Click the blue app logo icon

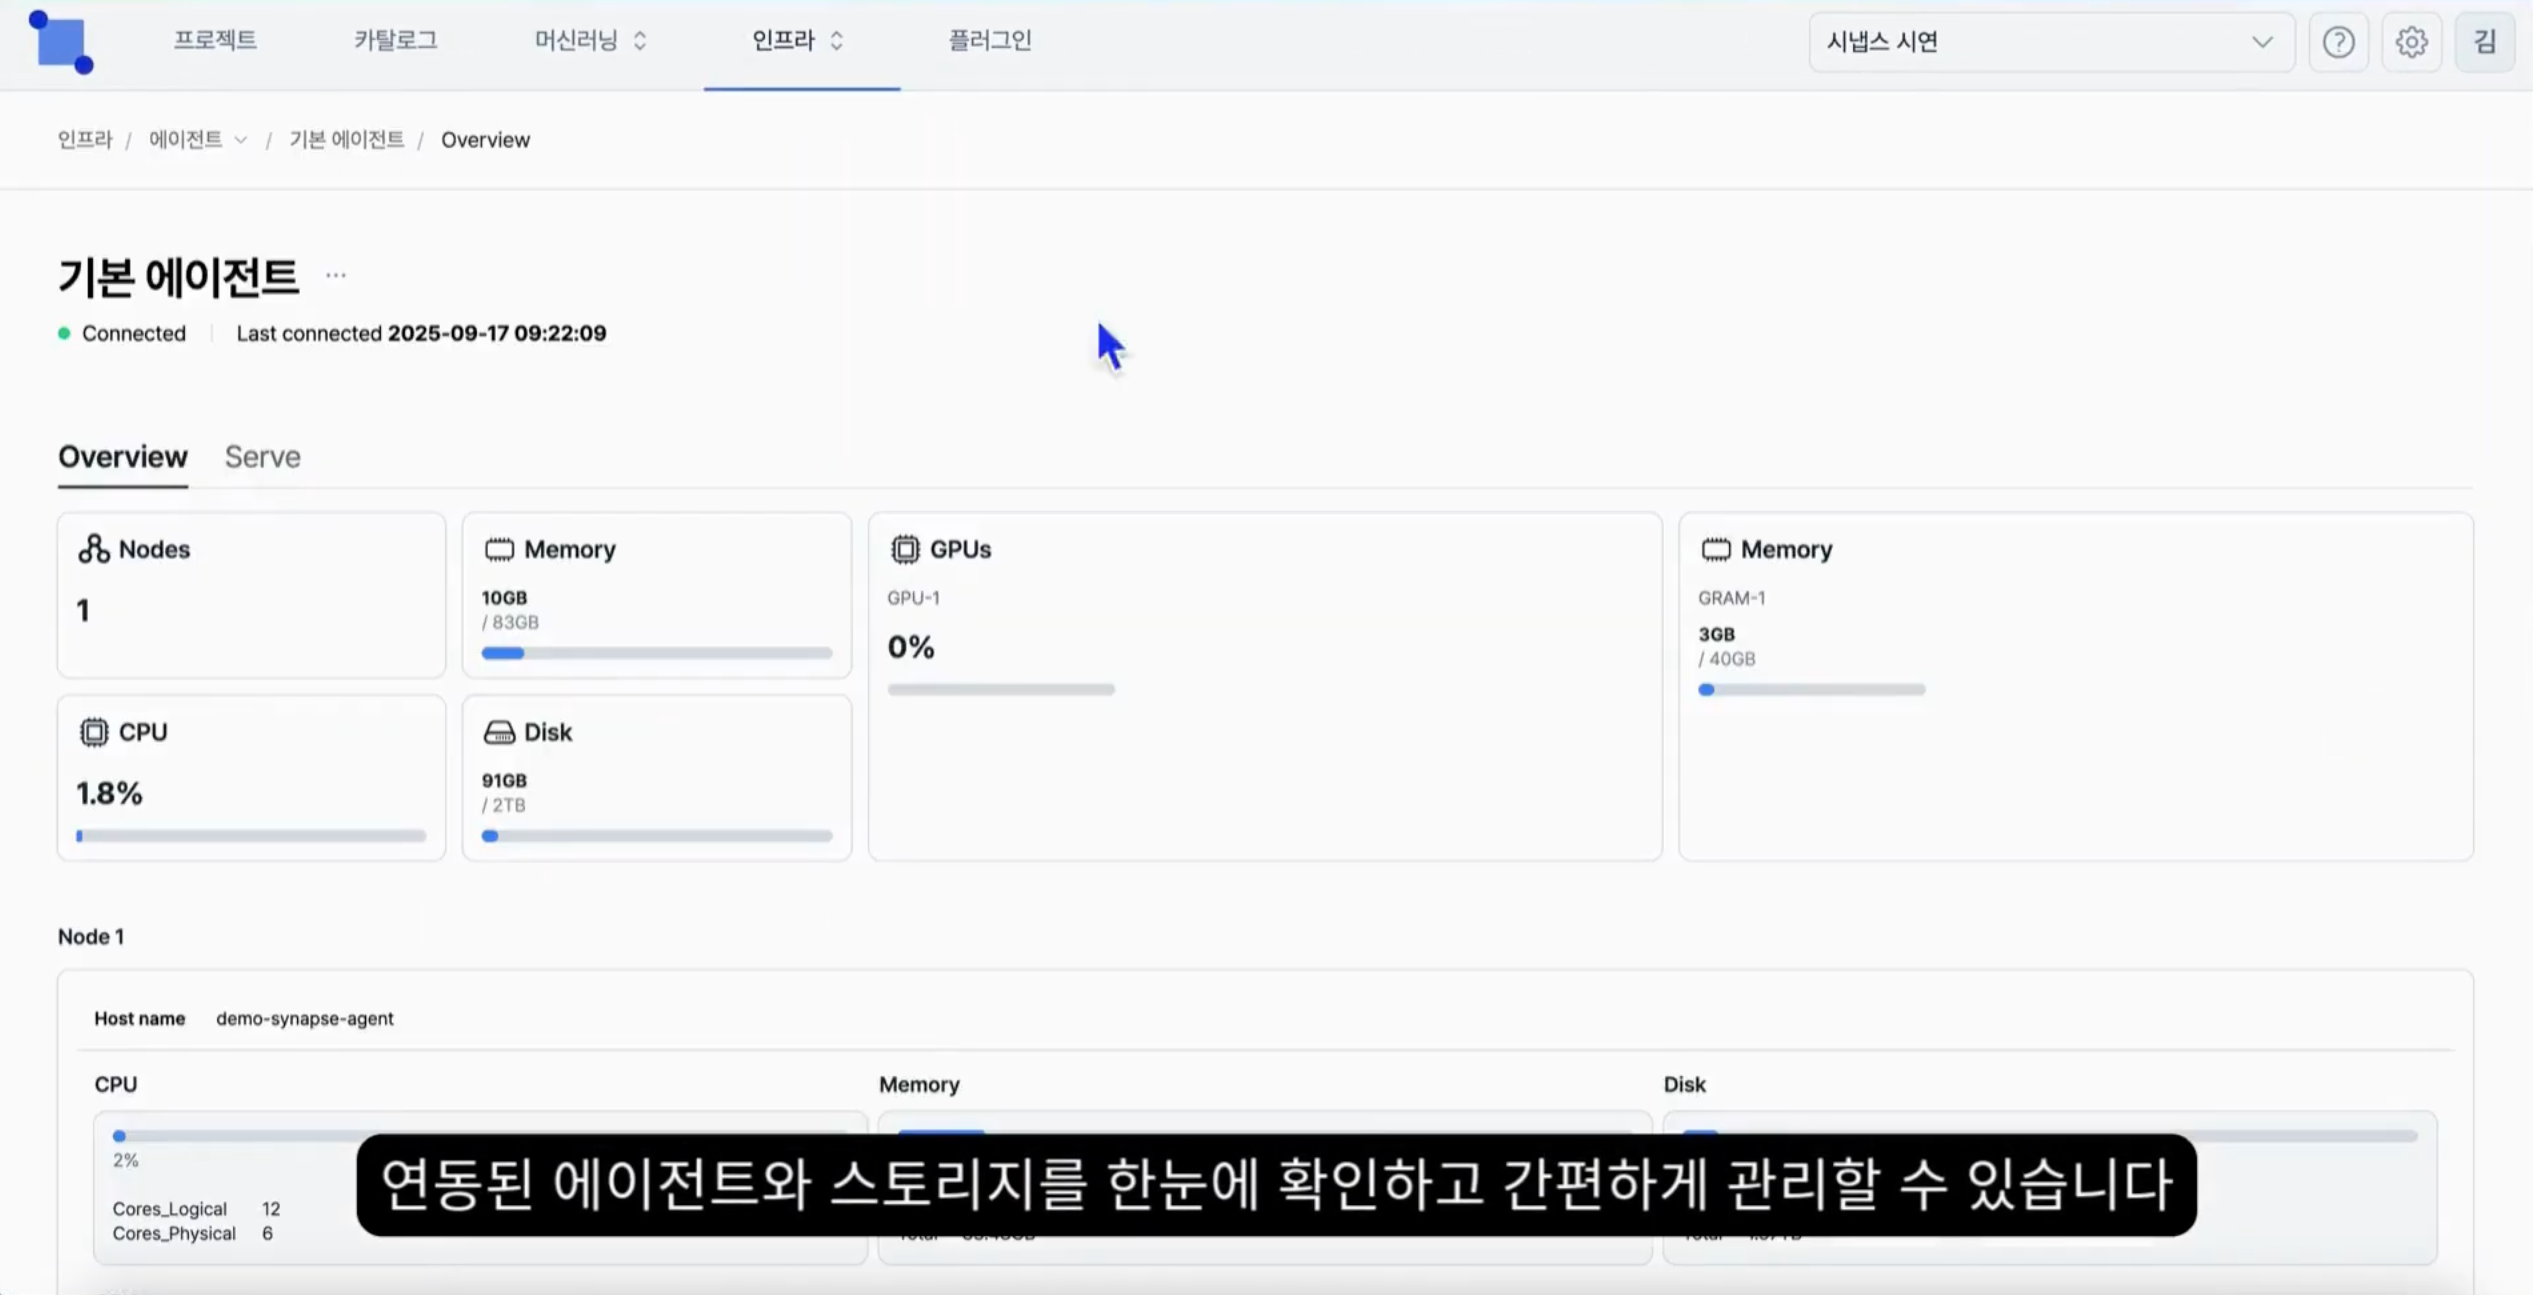point(61,42)
